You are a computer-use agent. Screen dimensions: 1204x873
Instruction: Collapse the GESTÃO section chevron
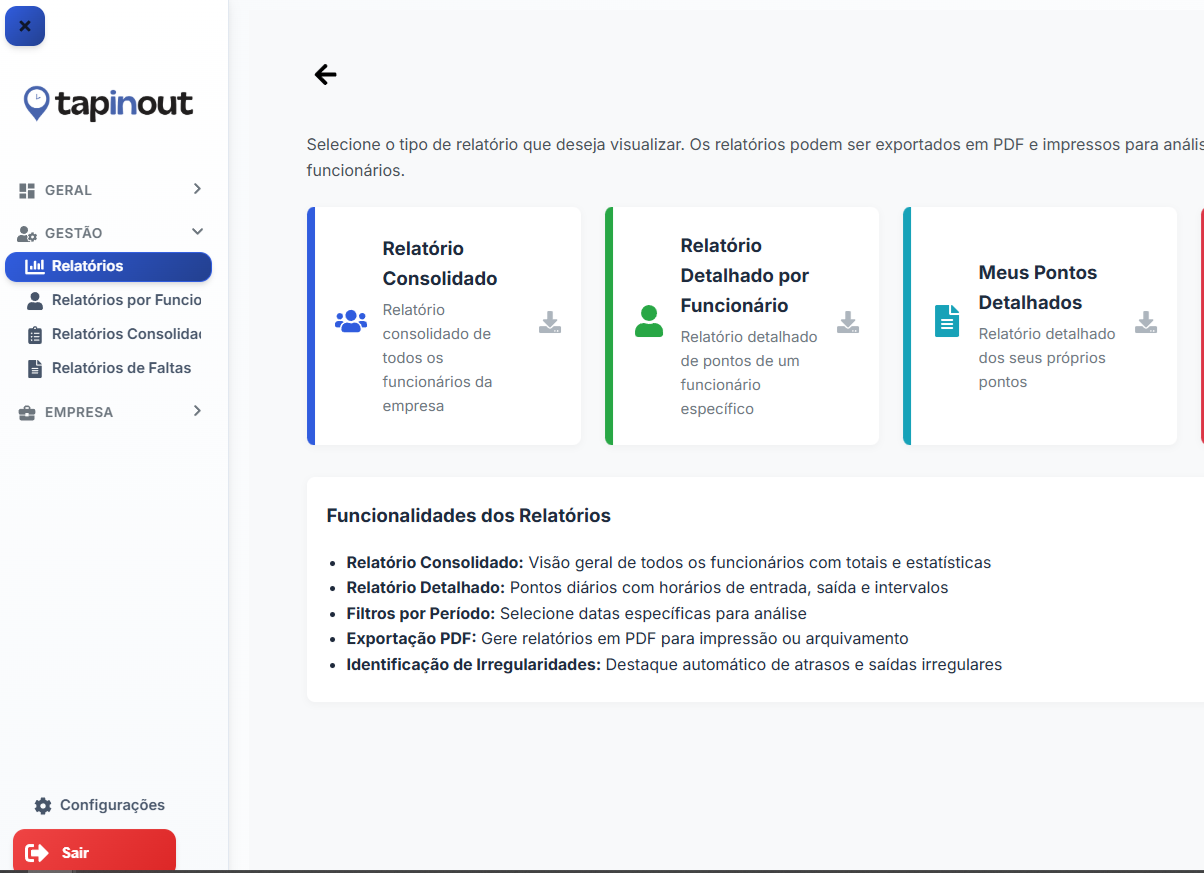tap(197, 232)
